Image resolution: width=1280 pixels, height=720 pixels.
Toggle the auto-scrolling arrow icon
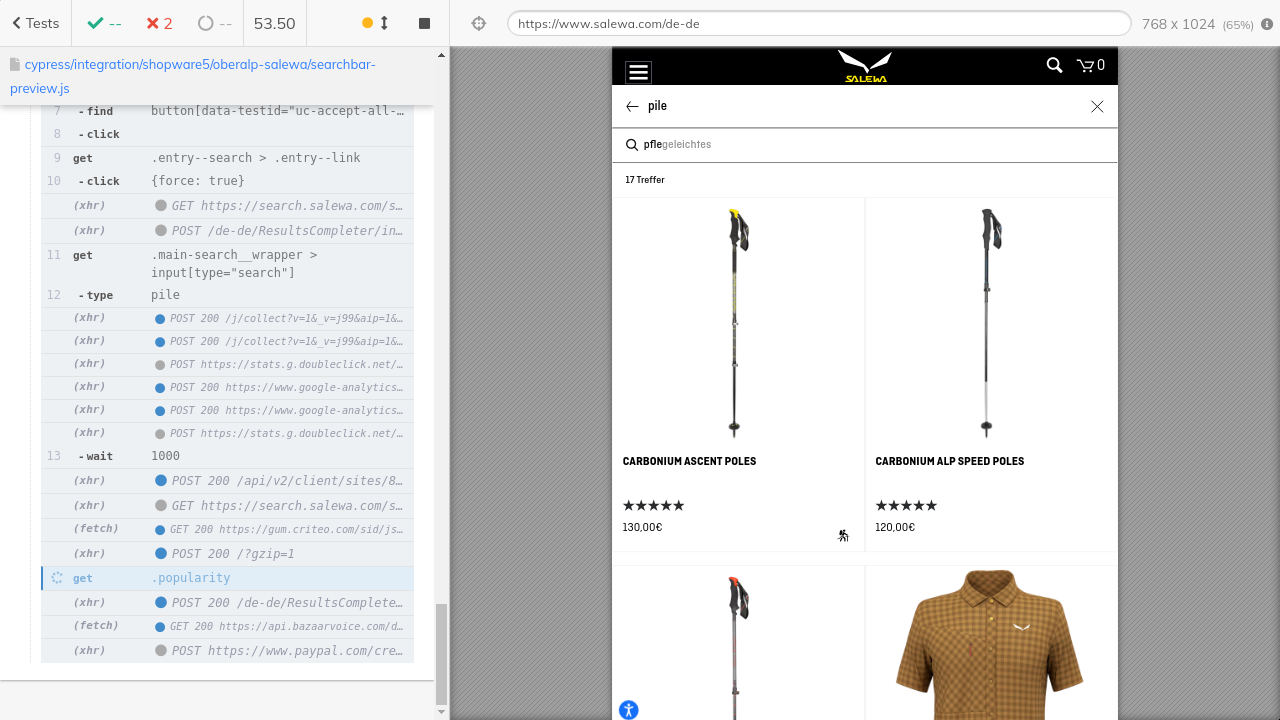384,23
